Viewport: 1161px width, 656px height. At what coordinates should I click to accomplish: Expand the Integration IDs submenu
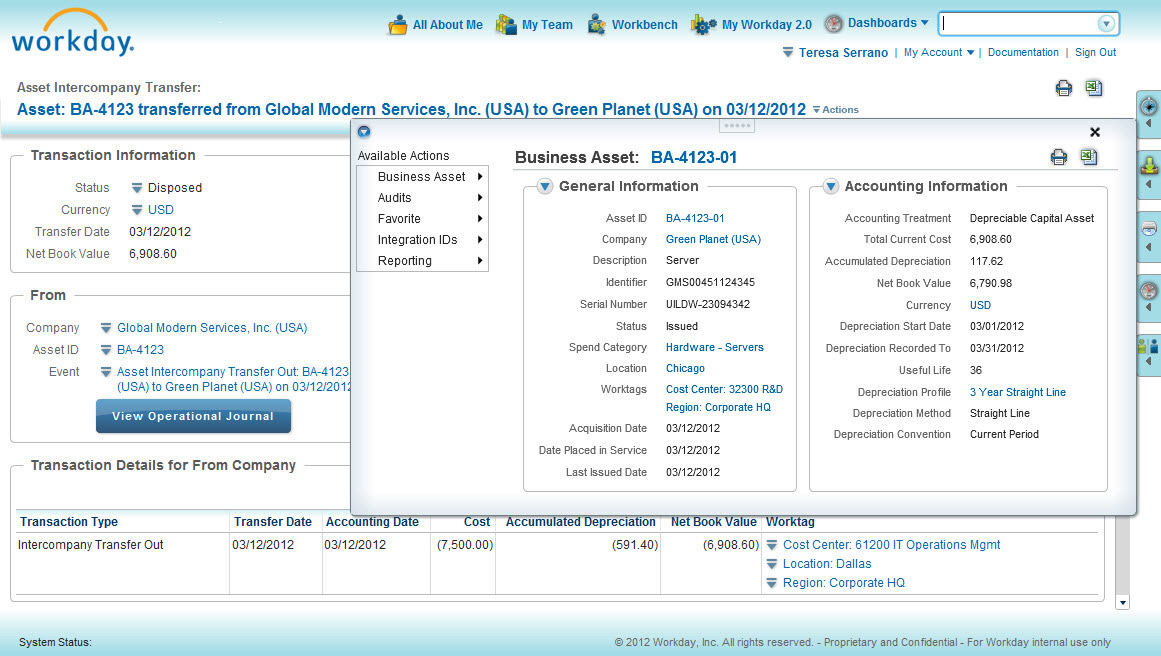click(x=422, y=240)
